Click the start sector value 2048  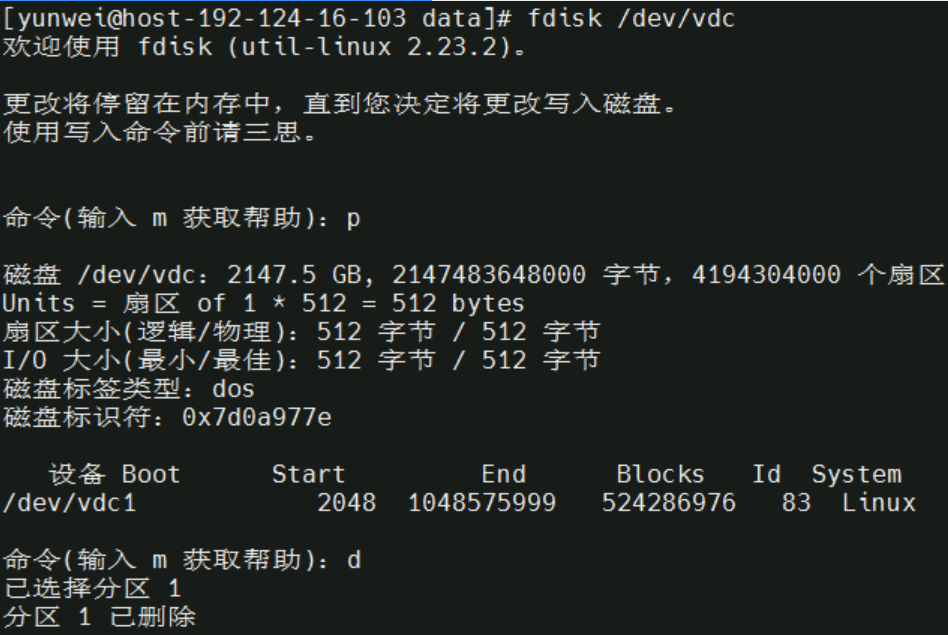tap(346, 503)
